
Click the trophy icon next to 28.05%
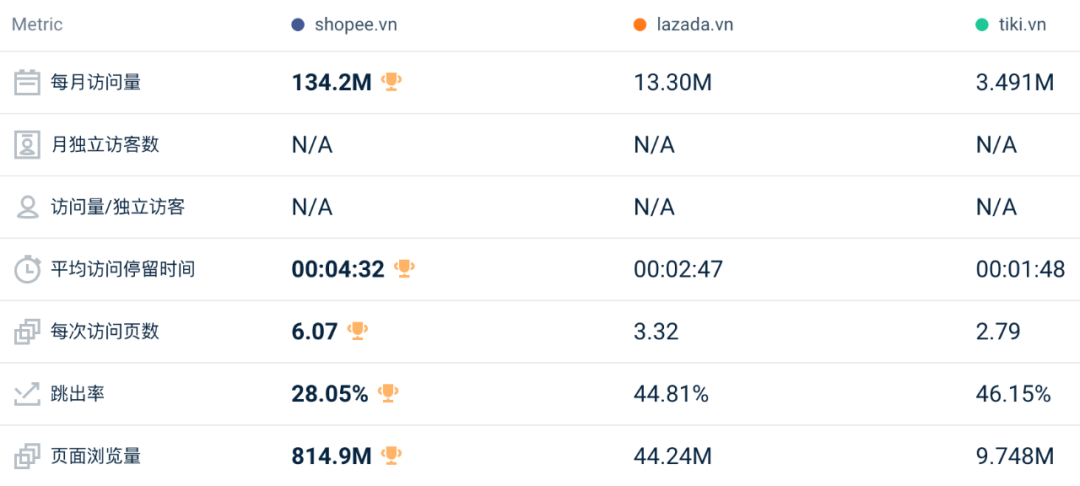click(388, 394)
